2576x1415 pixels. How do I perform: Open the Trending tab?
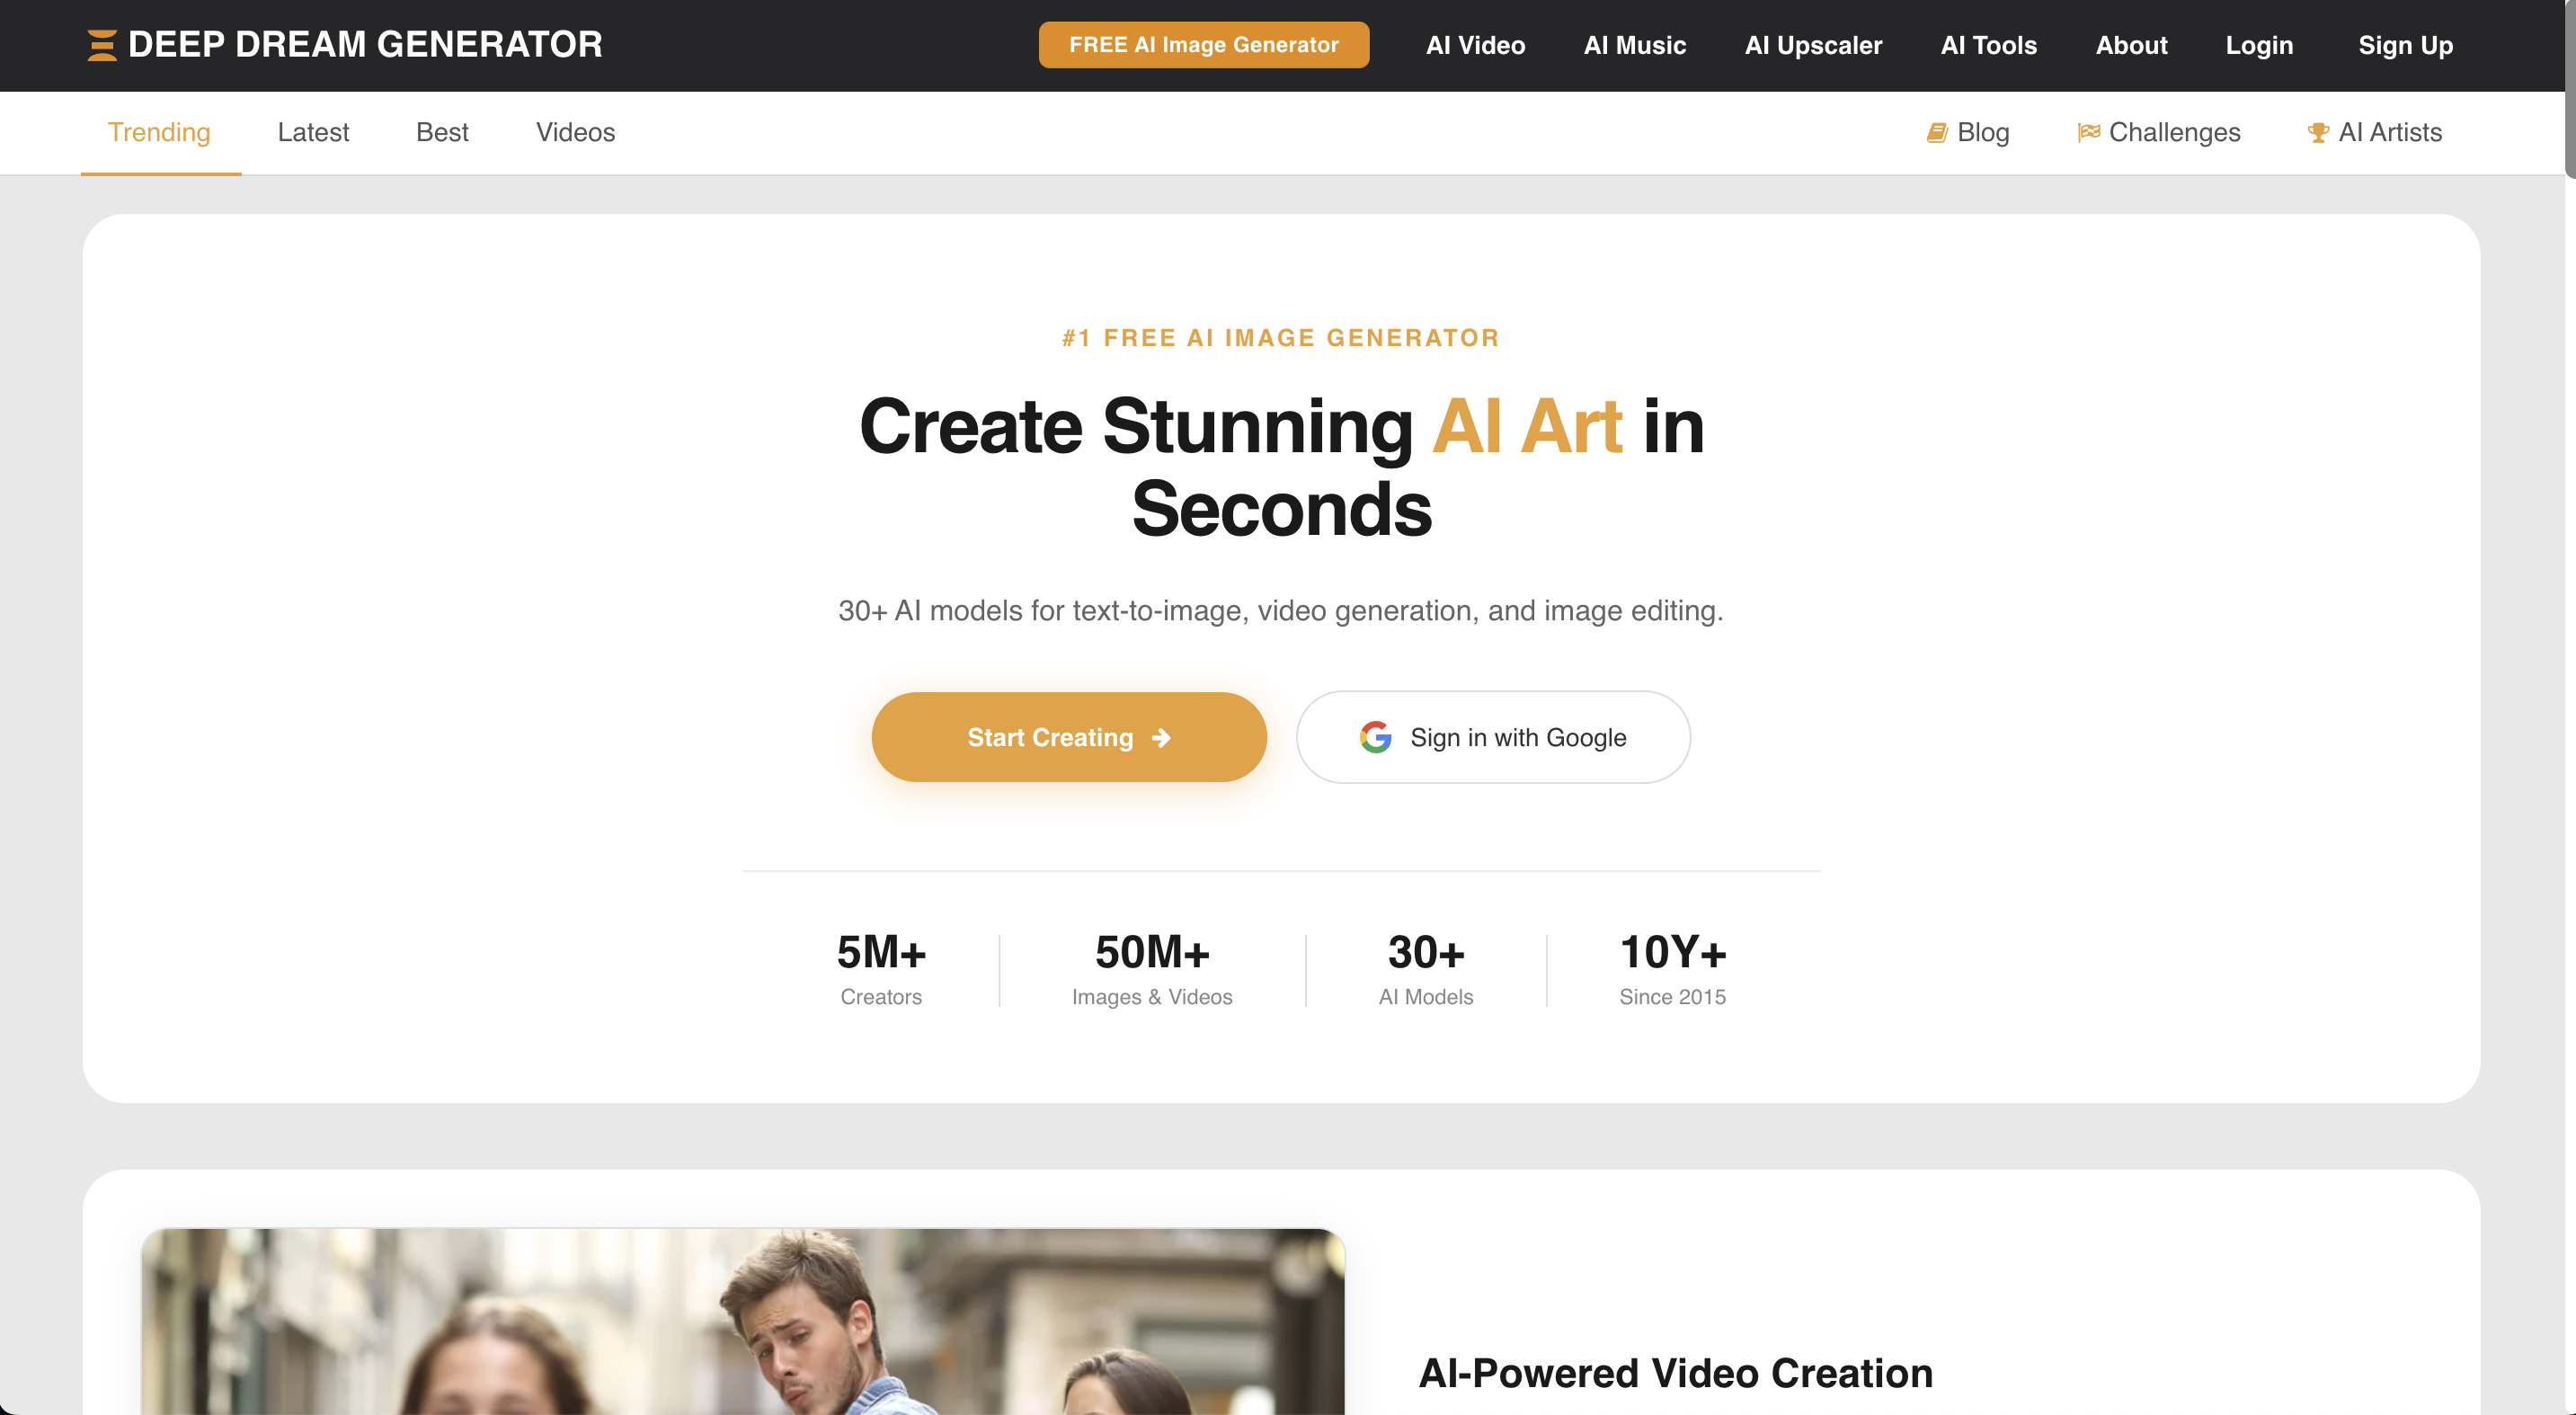pos(160,132)
